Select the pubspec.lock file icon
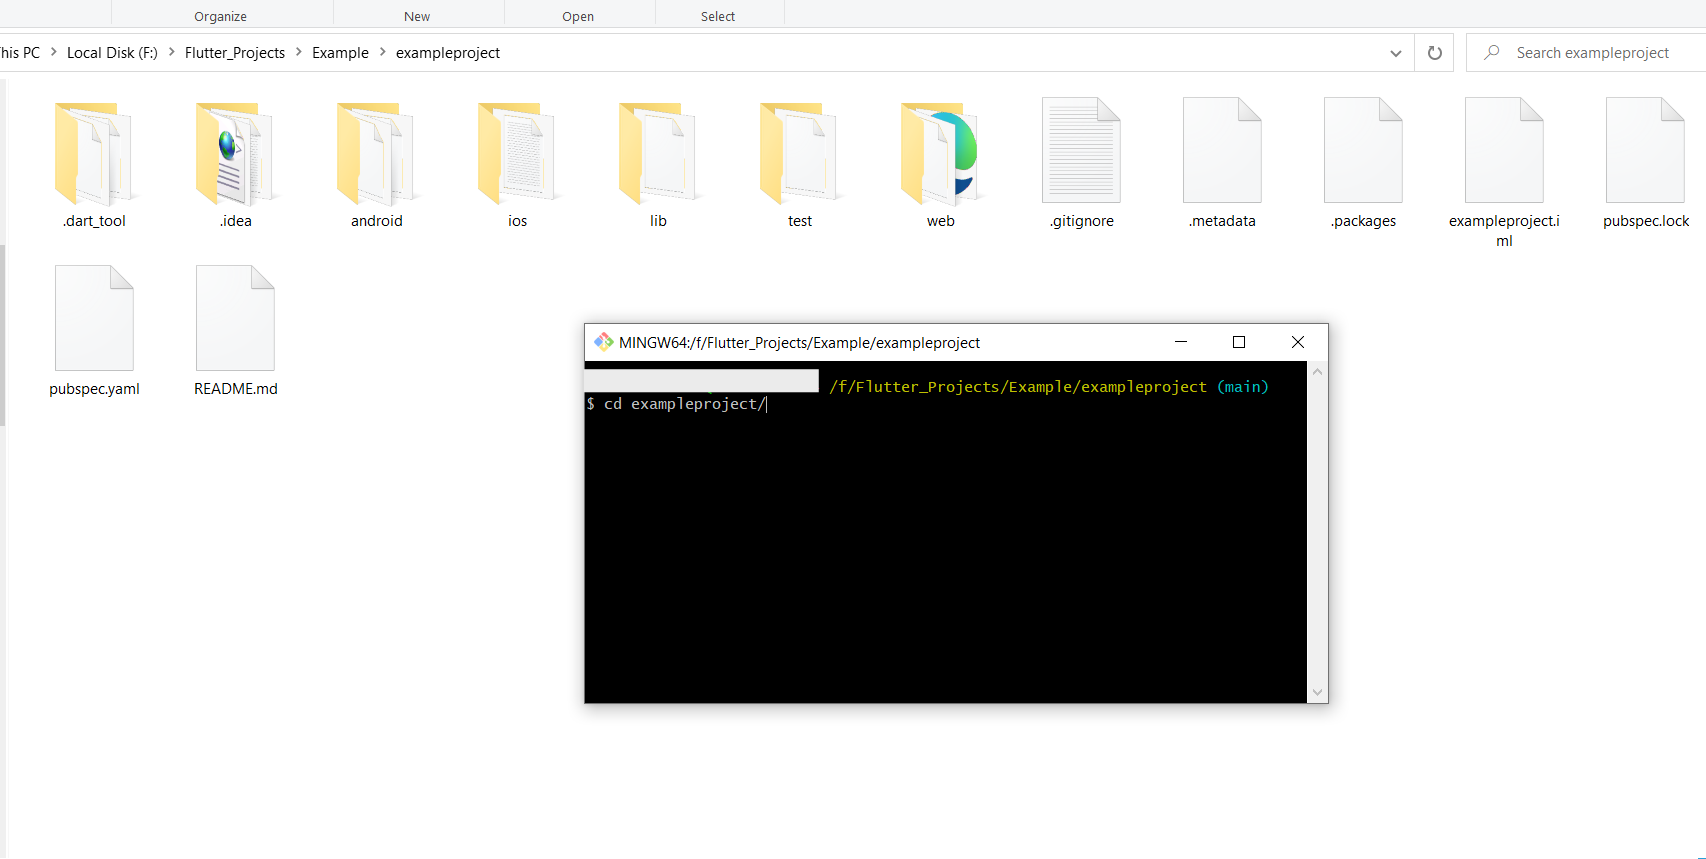Screen dimensions: 1706x859 tap(1645, 150)
